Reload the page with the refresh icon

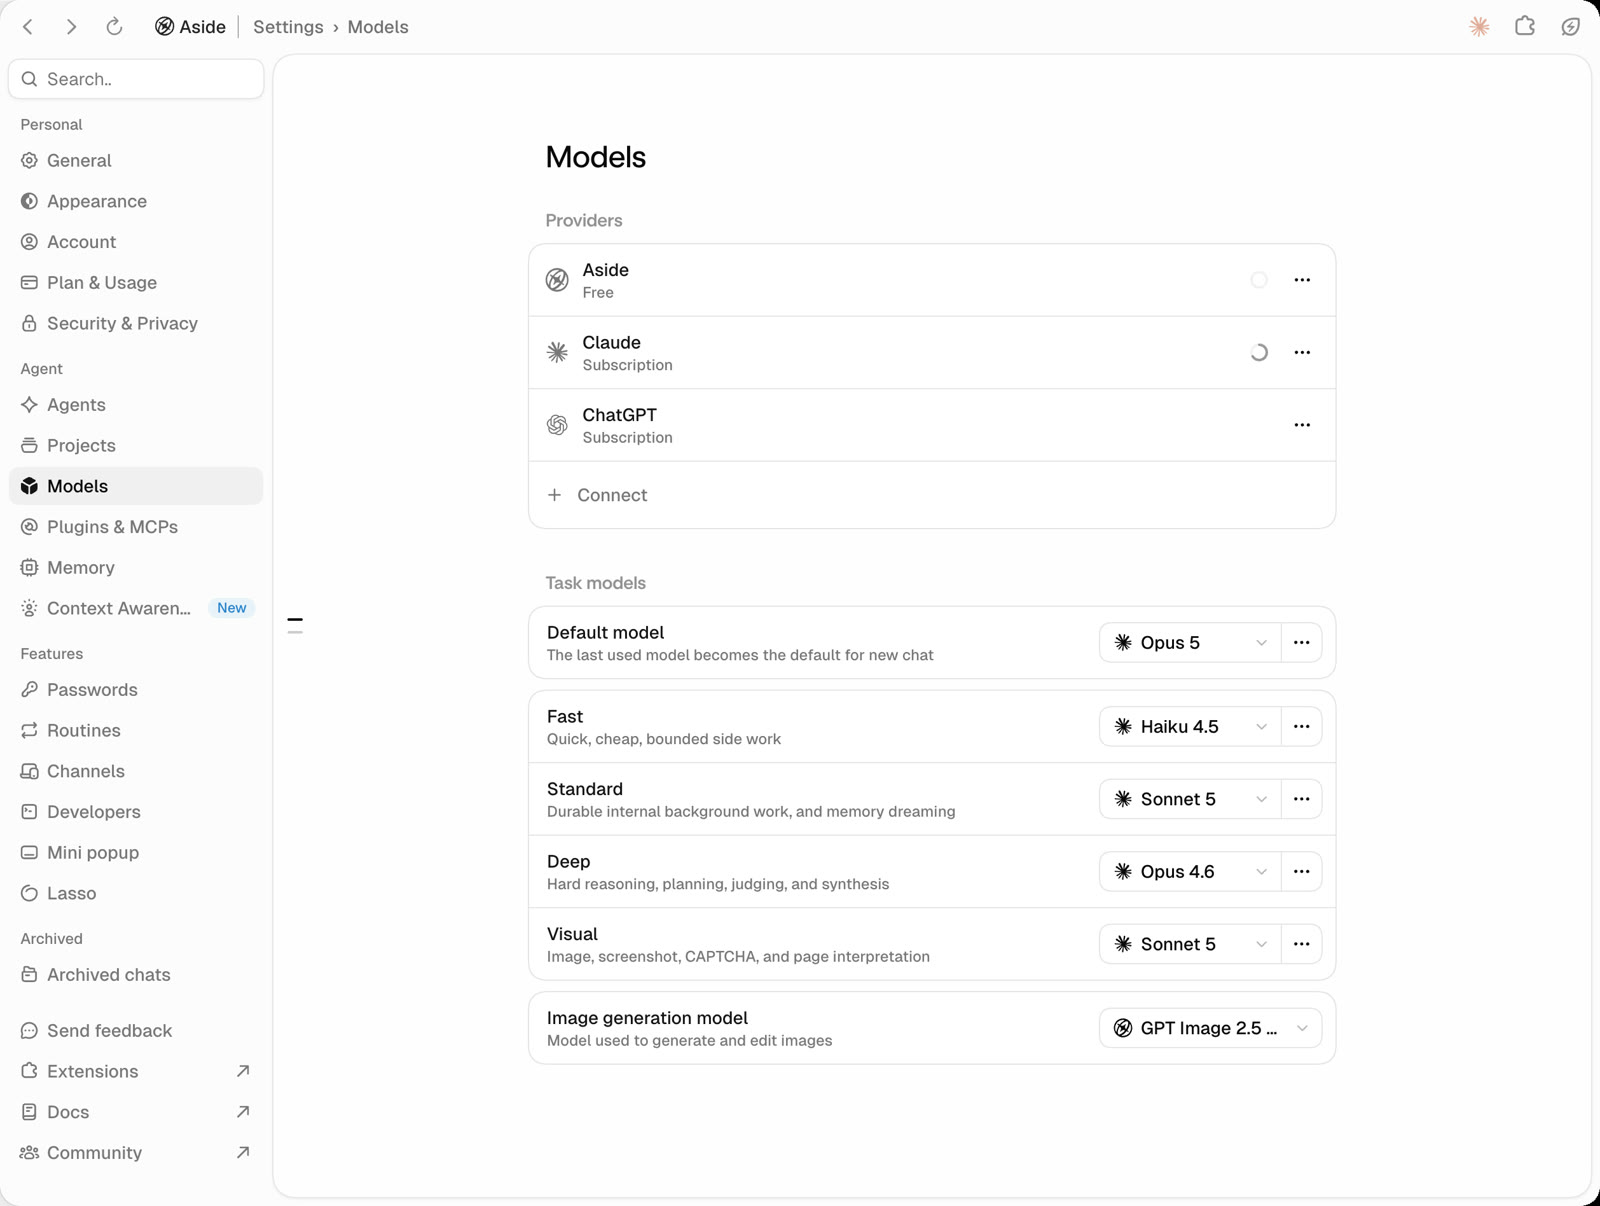[x=114, y=27]
